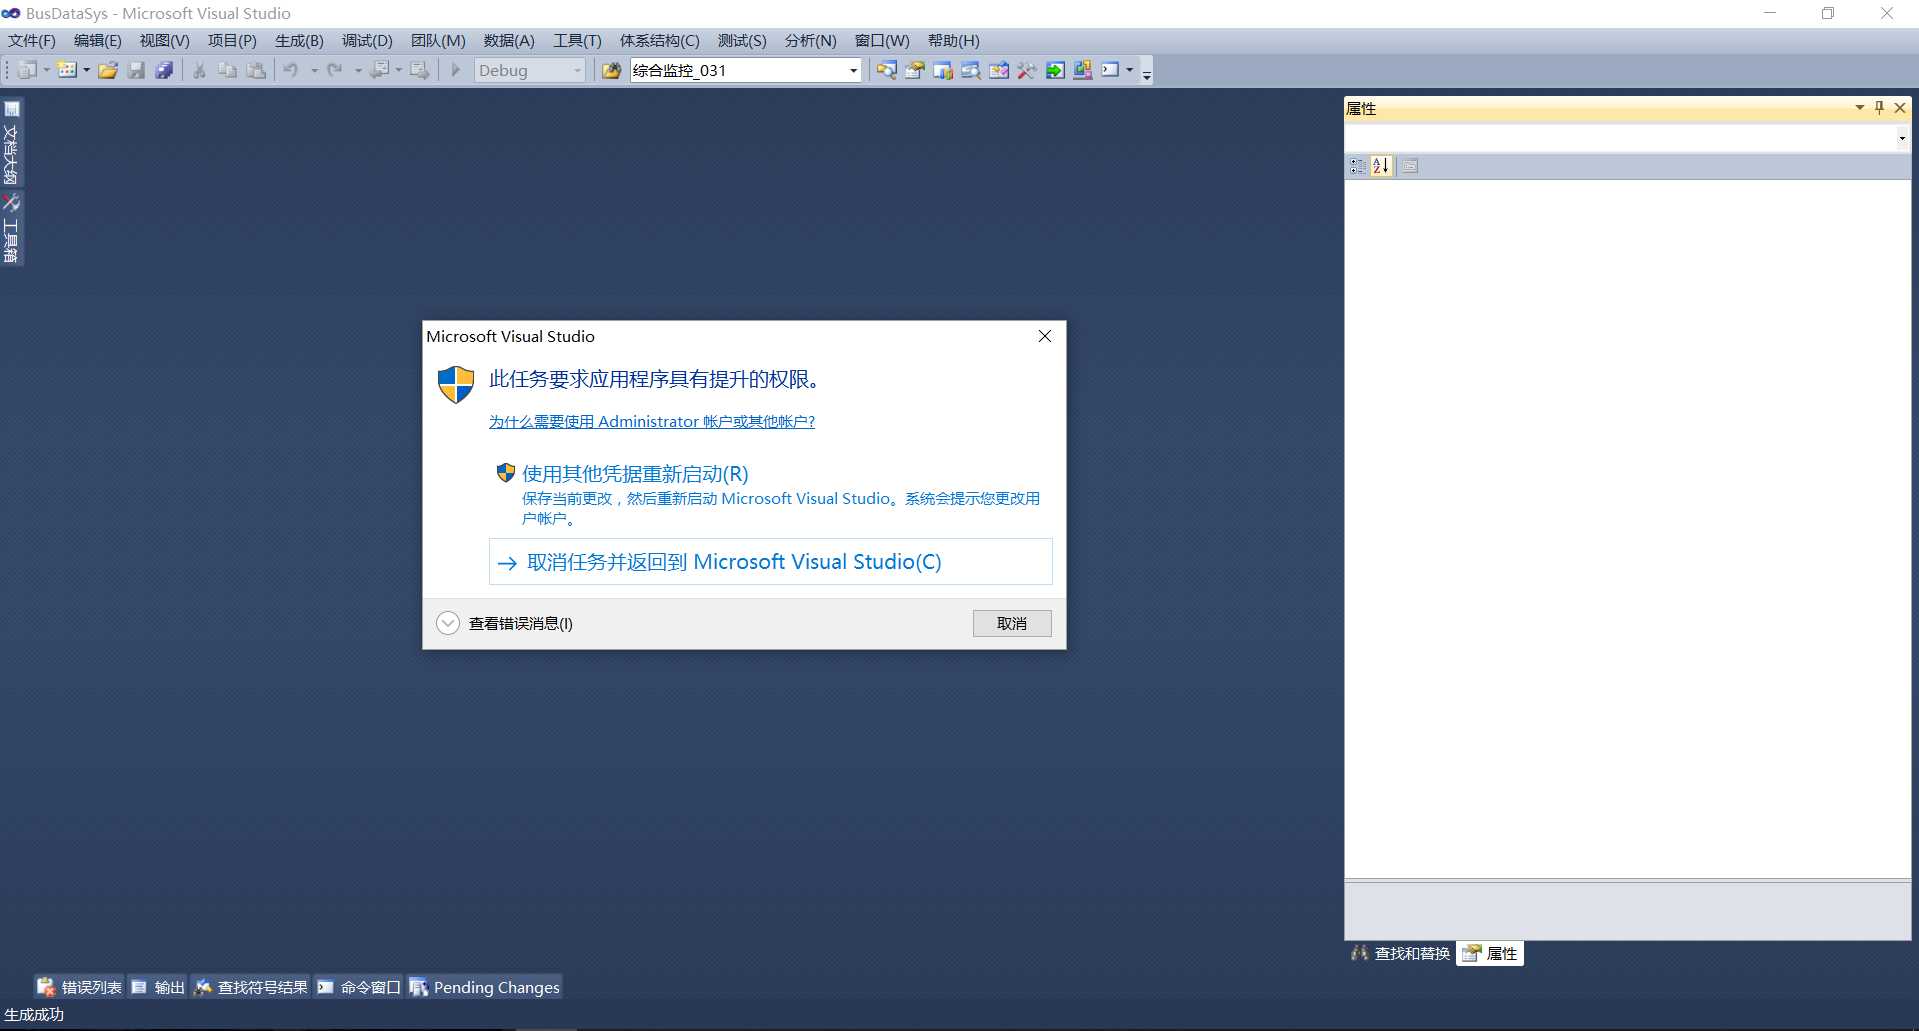Switch to the 命令窗口 tab
This screenshot has height=1031, width=1919.
click(x=358, y=987)
